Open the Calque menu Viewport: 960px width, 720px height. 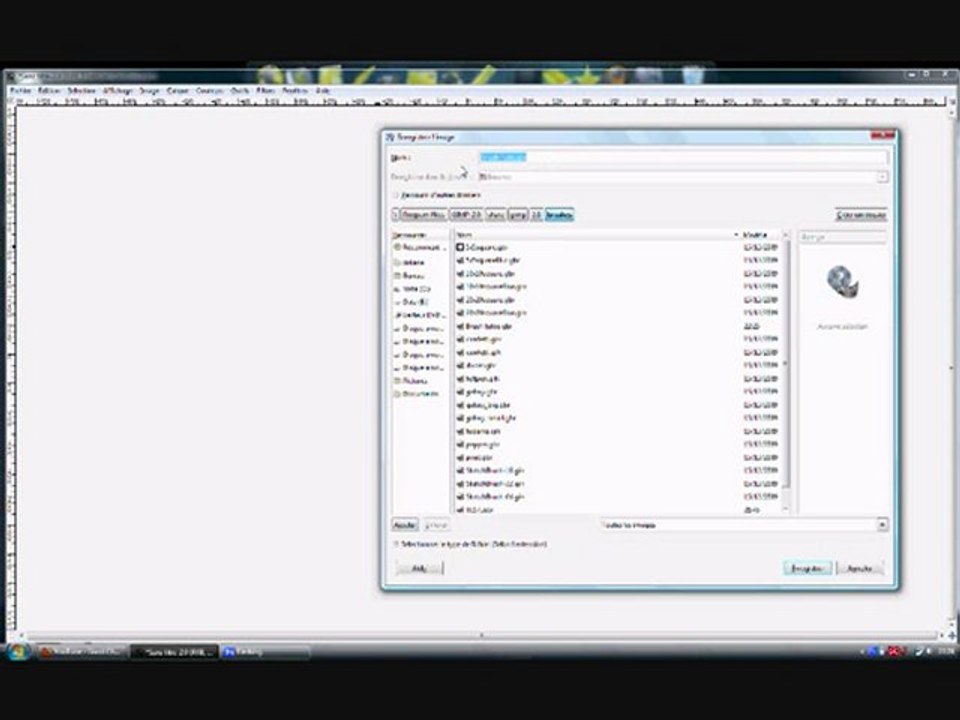click(178, 91)
